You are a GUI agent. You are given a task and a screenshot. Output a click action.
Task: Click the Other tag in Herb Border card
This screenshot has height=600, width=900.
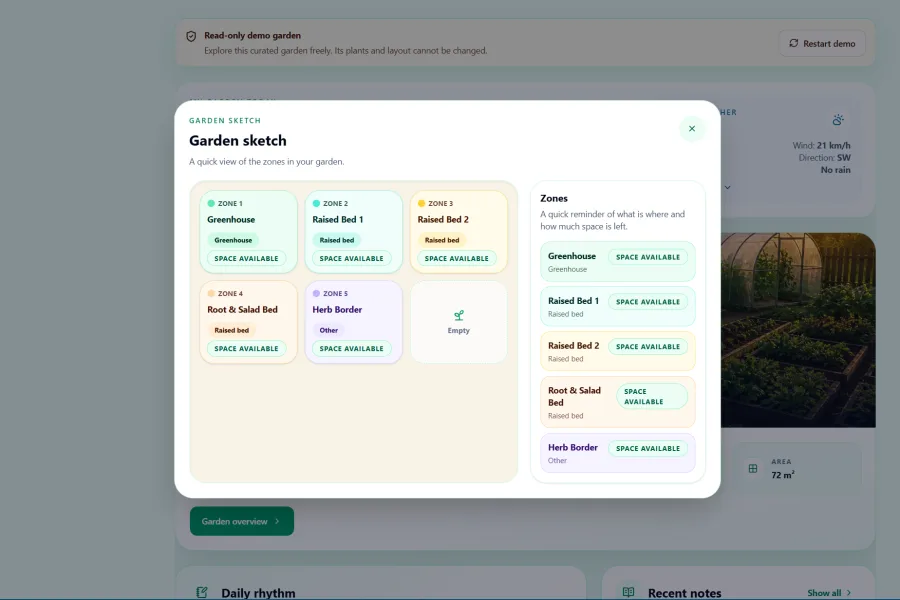pyautogui.click(x=329, y=330)
